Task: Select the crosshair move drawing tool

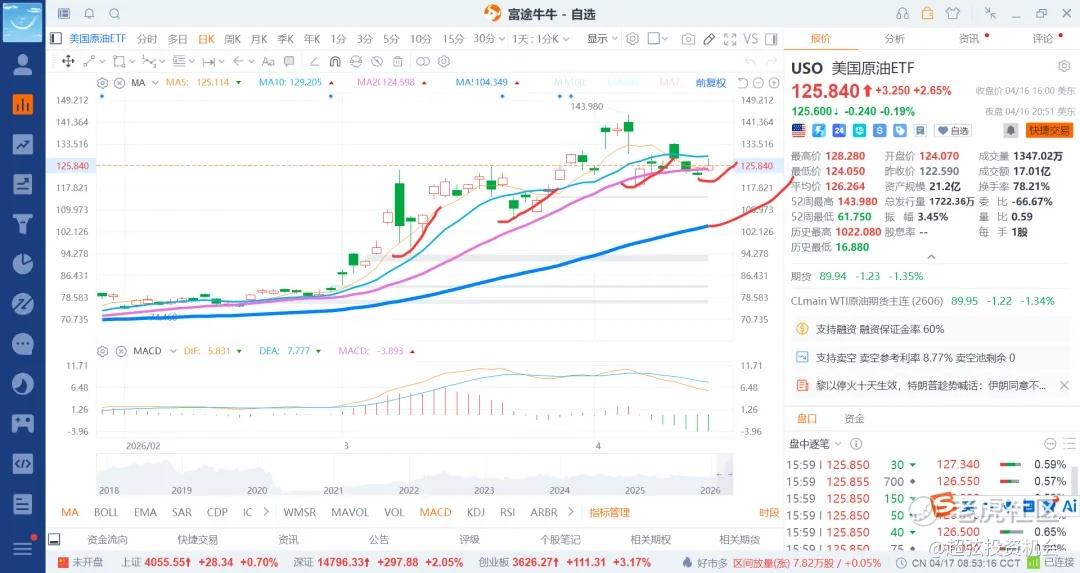Action: 68,61
